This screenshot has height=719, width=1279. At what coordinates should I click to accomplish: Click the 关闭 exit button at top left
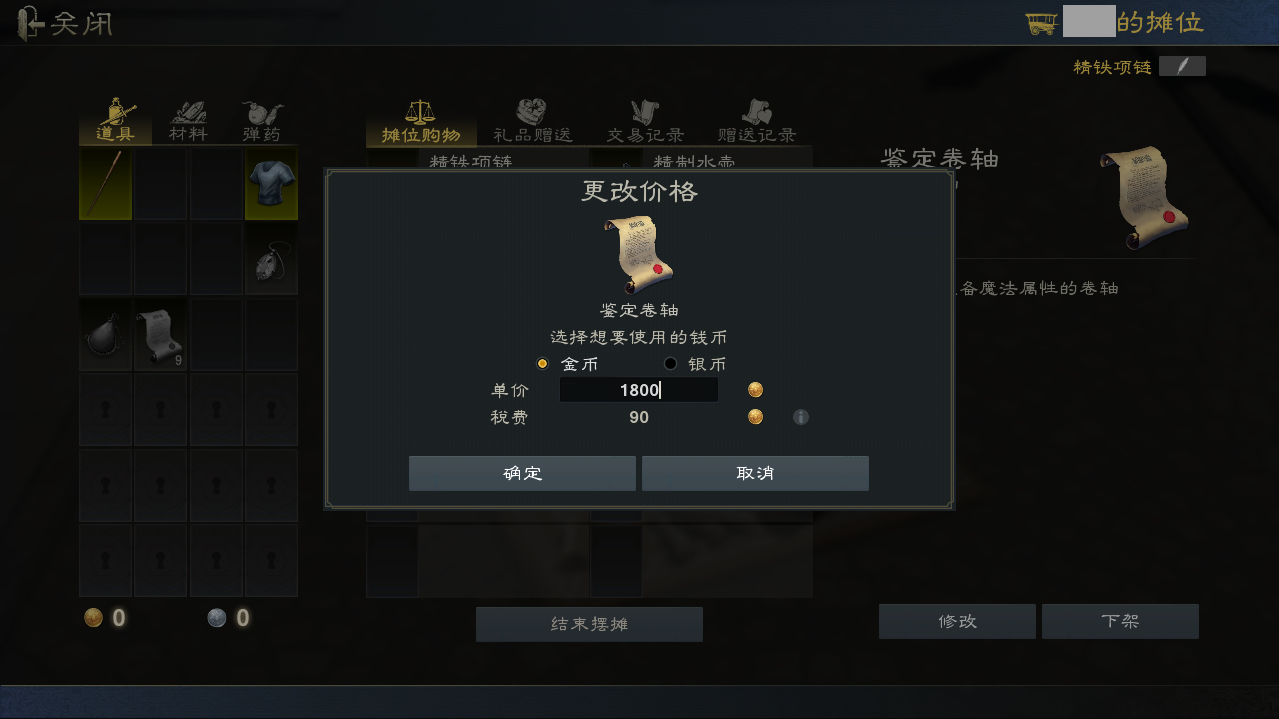coord(66,23)
